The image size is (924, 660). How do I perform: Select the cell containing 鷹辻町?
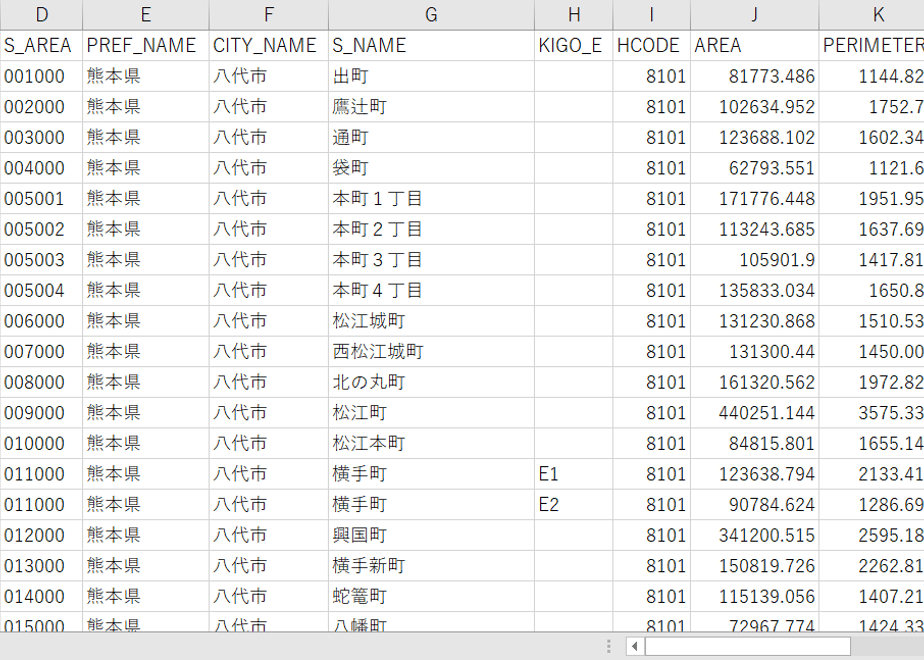431,107
